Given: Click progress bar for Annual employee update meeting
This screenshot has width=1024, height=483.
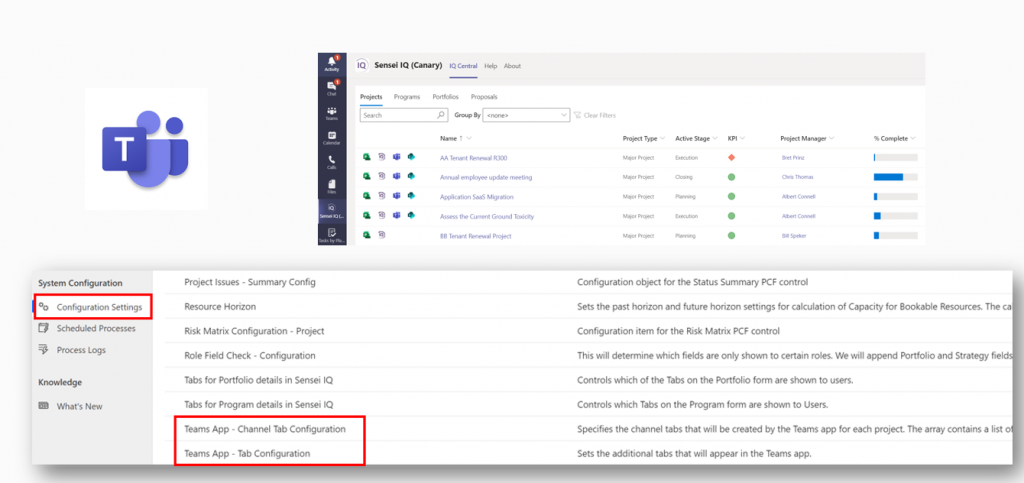Looking at the screenshot, I should pos(895,177).
